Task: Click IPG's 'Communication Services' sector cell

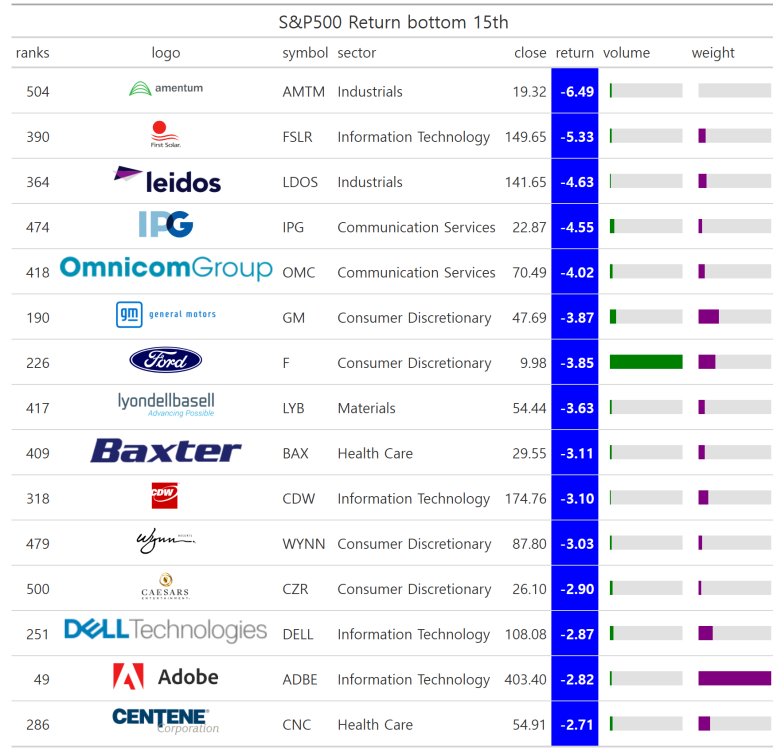Action: coord(416,227)
